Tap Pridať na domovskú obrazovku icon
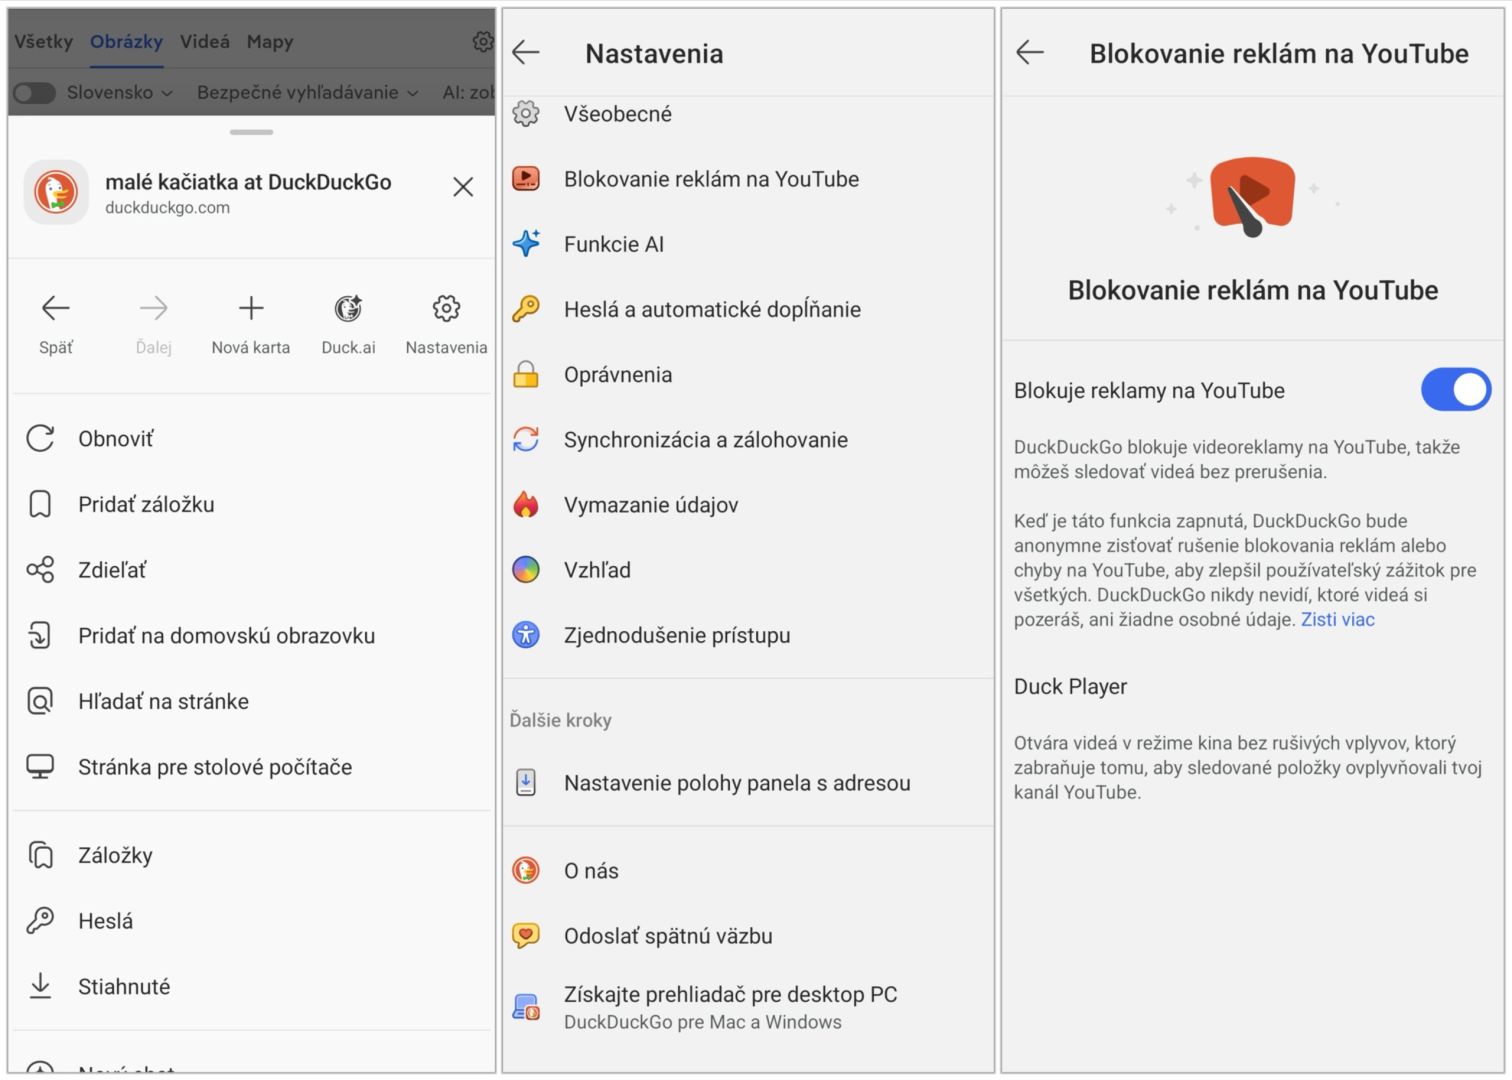1512x1080 pixels. [x=40, y=635]
